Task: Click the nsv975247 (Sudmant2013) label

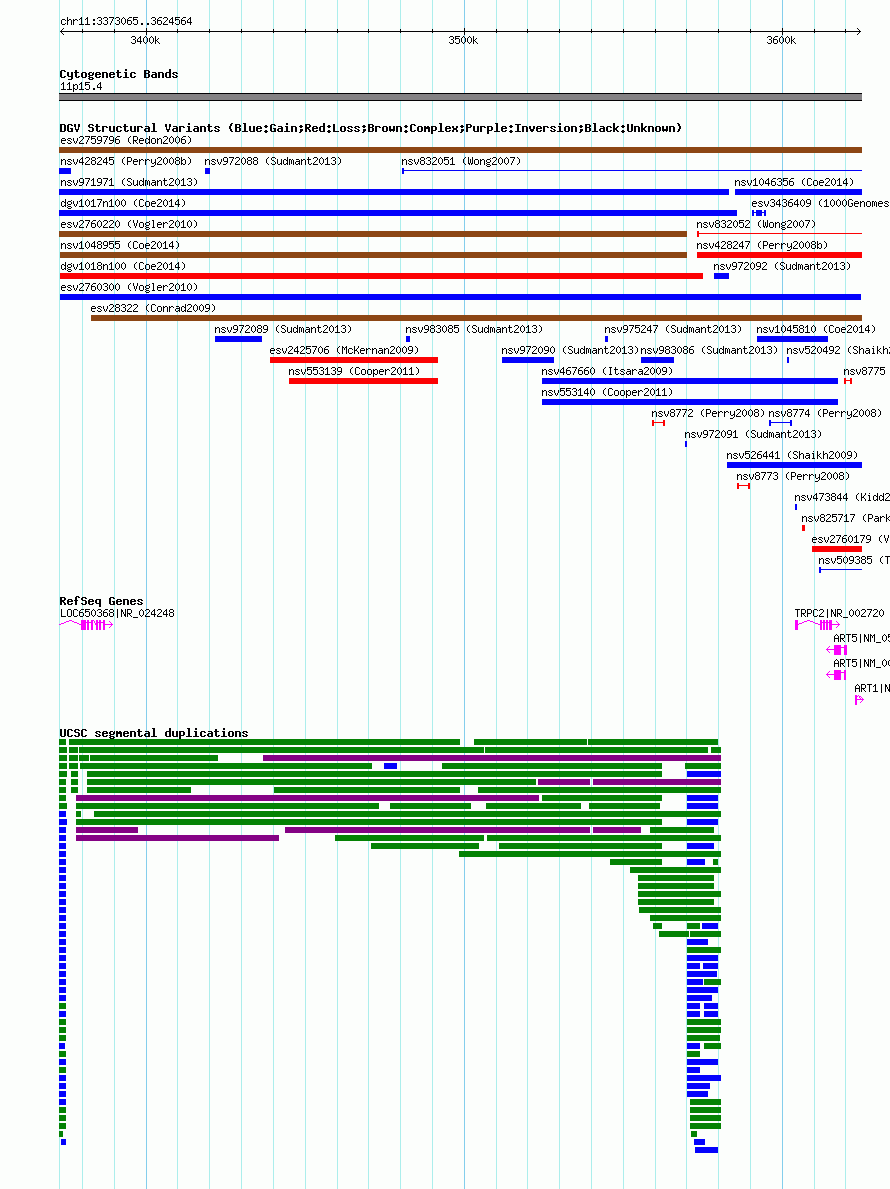Action: (673, 330)
